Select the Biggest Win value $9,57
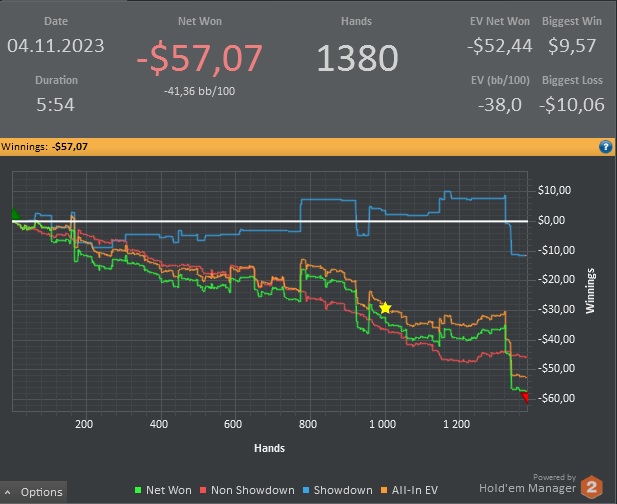617x504 pixels. tap(572, 46)
